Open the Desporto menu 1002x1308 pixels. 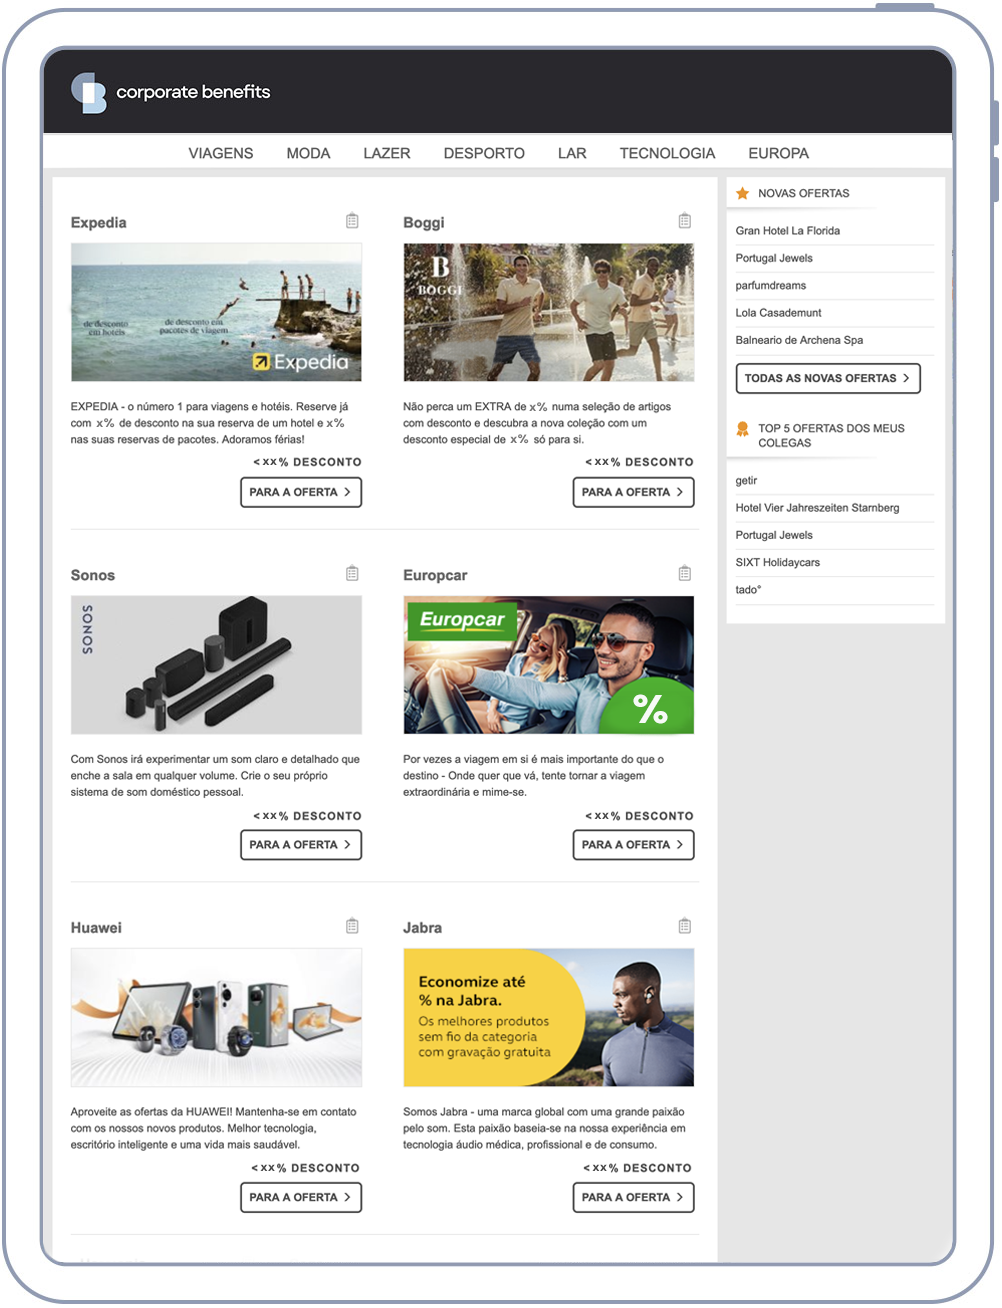click(484, 153)
